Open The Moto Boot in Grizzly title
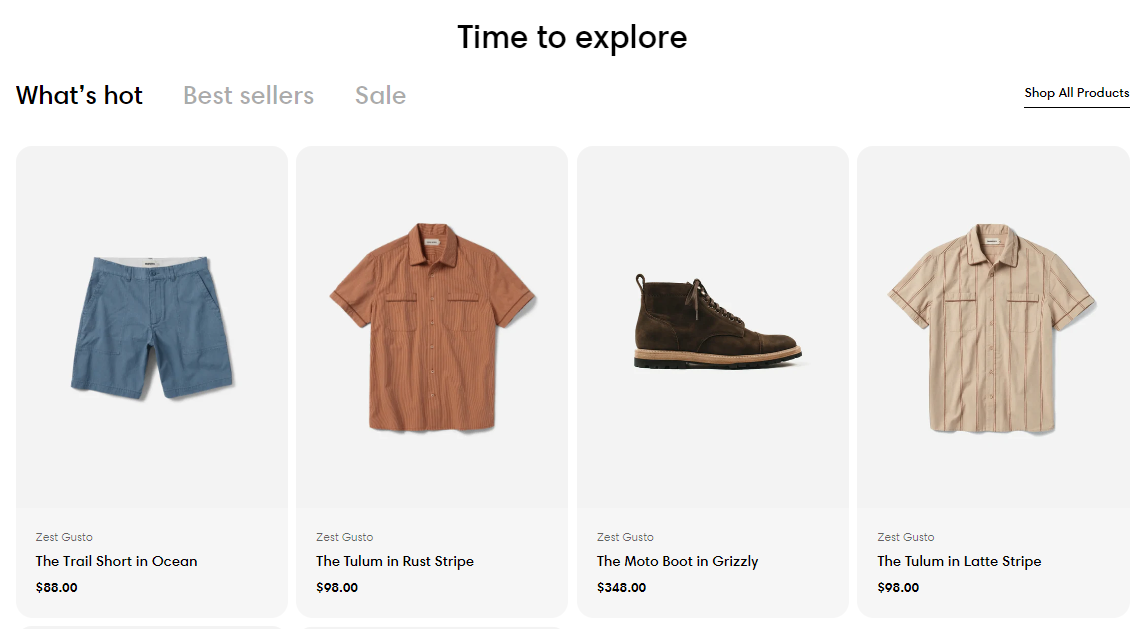1147x629 pixels. point(677,561)
